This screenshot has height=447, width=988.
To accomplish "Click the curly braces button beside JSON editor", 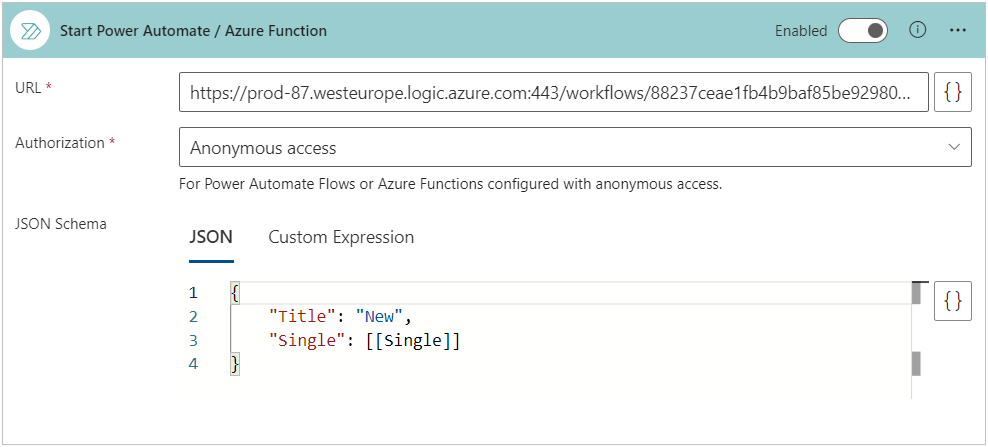I will pyautogui.click(x=953, y=301).
